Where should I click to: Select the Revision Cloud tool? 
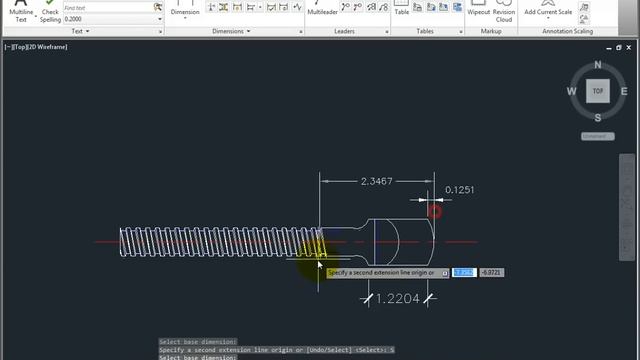click(504, 11)
